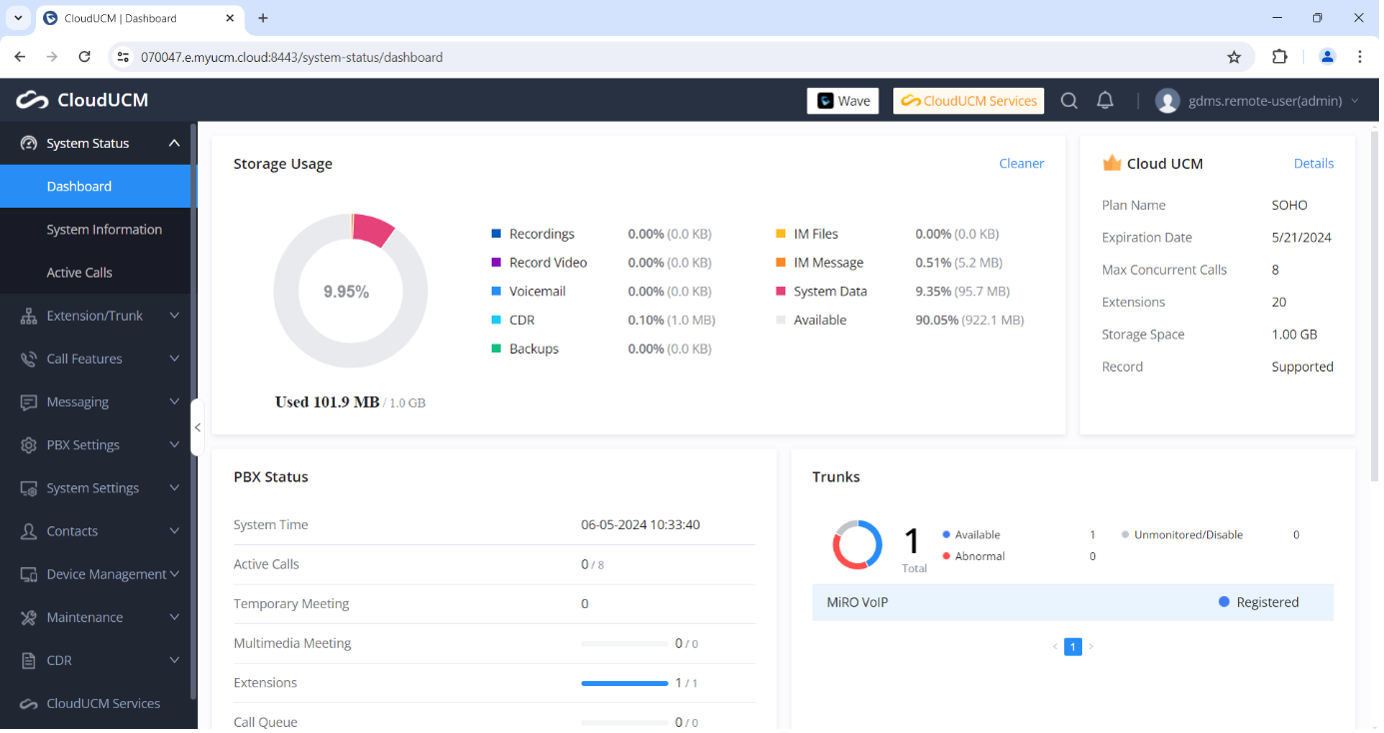Open the Cleaner link in Storage Usage
This screenshot has width=1384, height=733.
pos(1021,164)
